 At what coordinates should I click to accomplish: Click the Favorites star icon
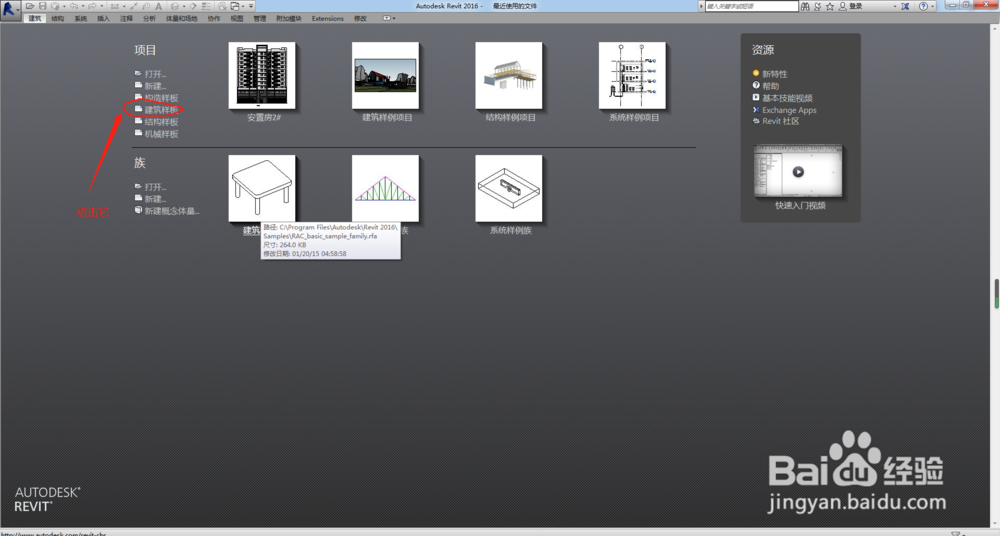tap(830, 6)
